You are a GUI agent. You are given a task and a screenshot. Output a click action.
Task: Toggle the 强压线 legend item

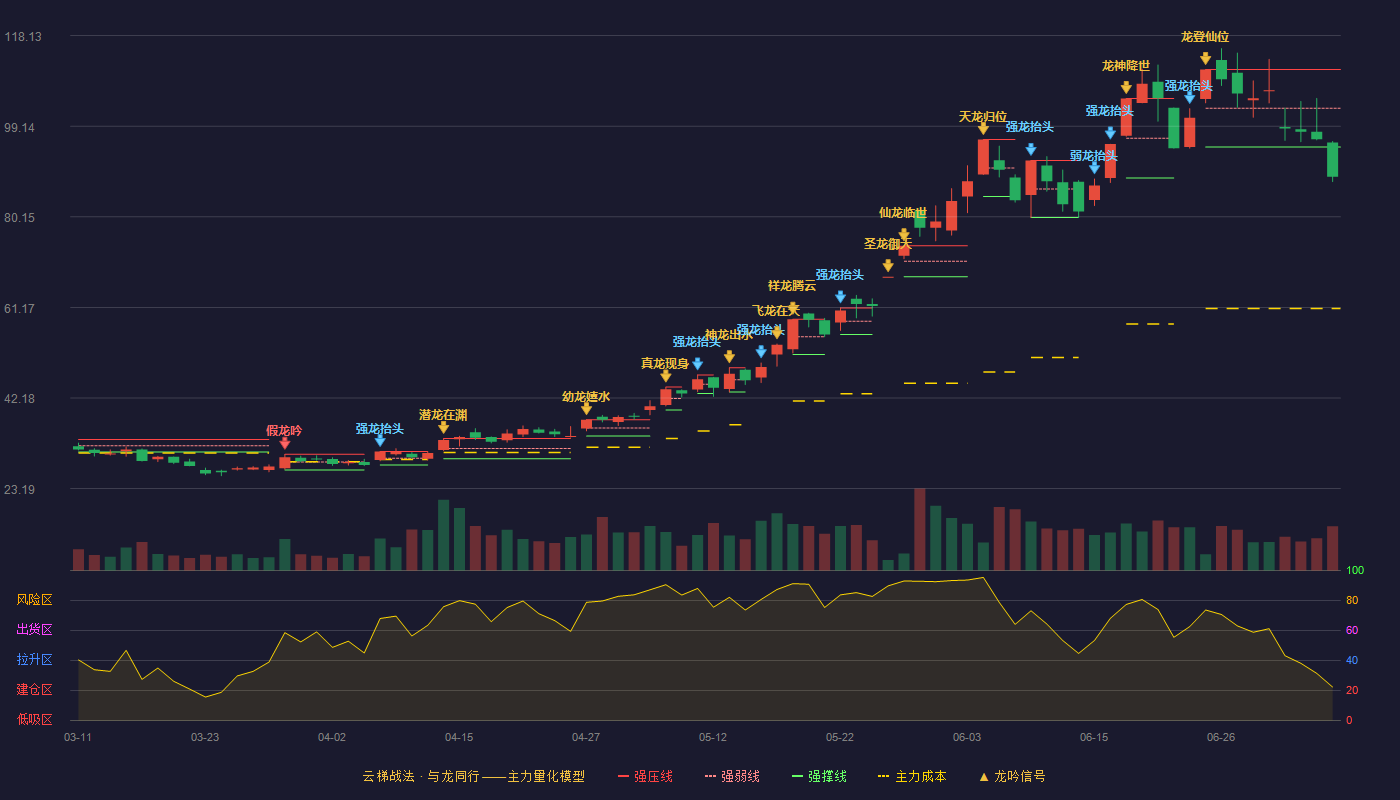[x=645, y=776]
